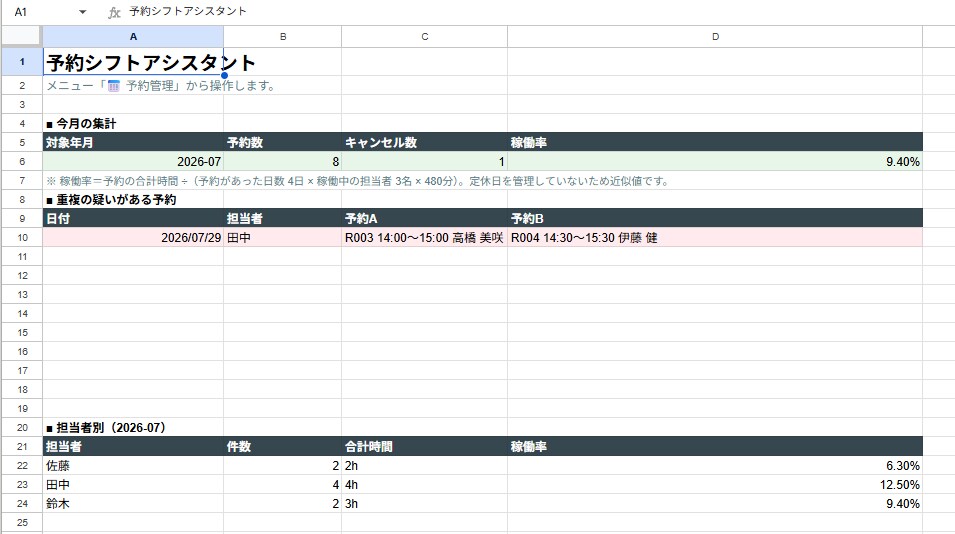Click the 合計時間 header cell
955x534 pixels.
click(x=425, y=446)
